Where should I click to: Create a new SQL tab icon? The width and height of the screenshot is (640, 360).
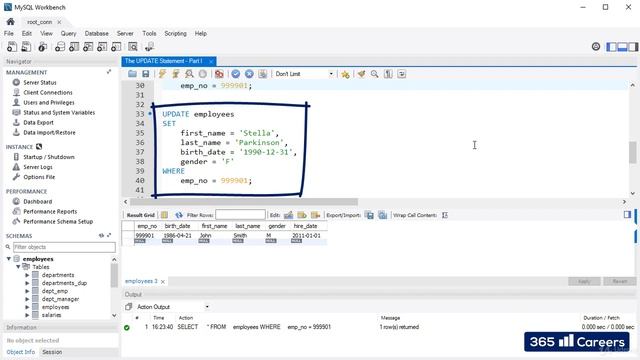12,47
